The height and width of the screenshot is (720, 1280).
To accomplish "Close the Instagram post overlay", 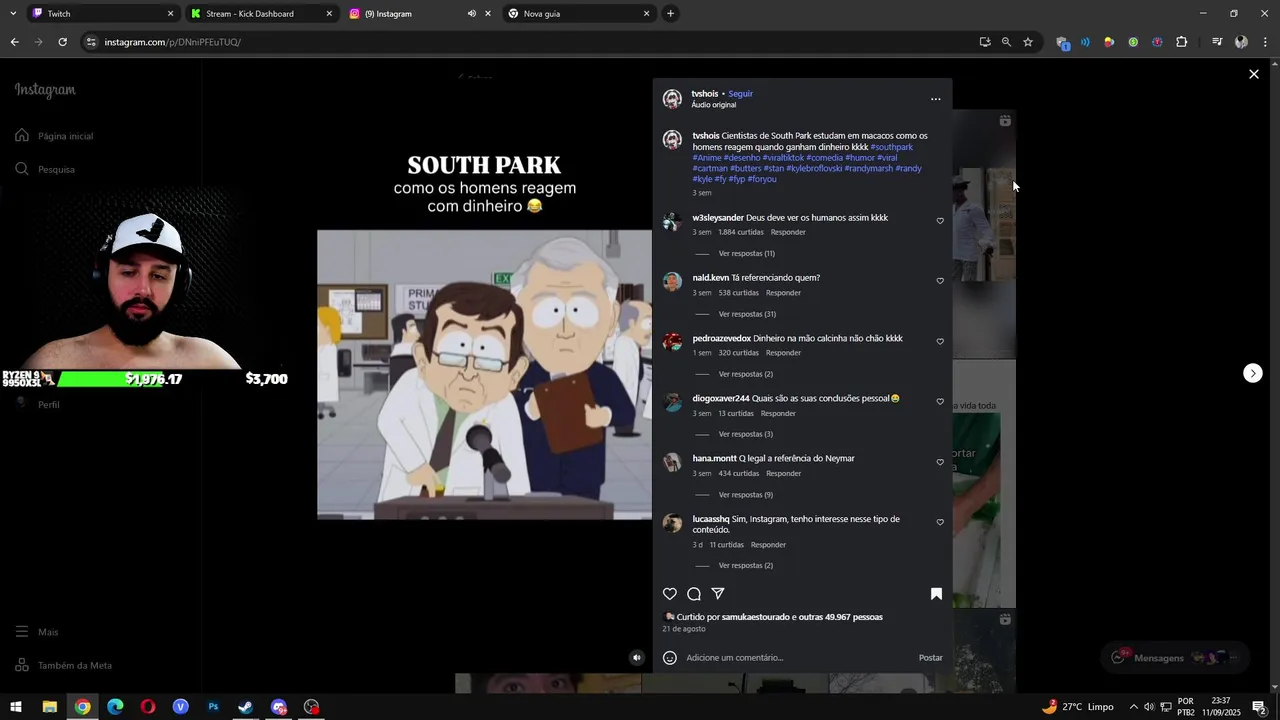I will [x=1253, y=74].
